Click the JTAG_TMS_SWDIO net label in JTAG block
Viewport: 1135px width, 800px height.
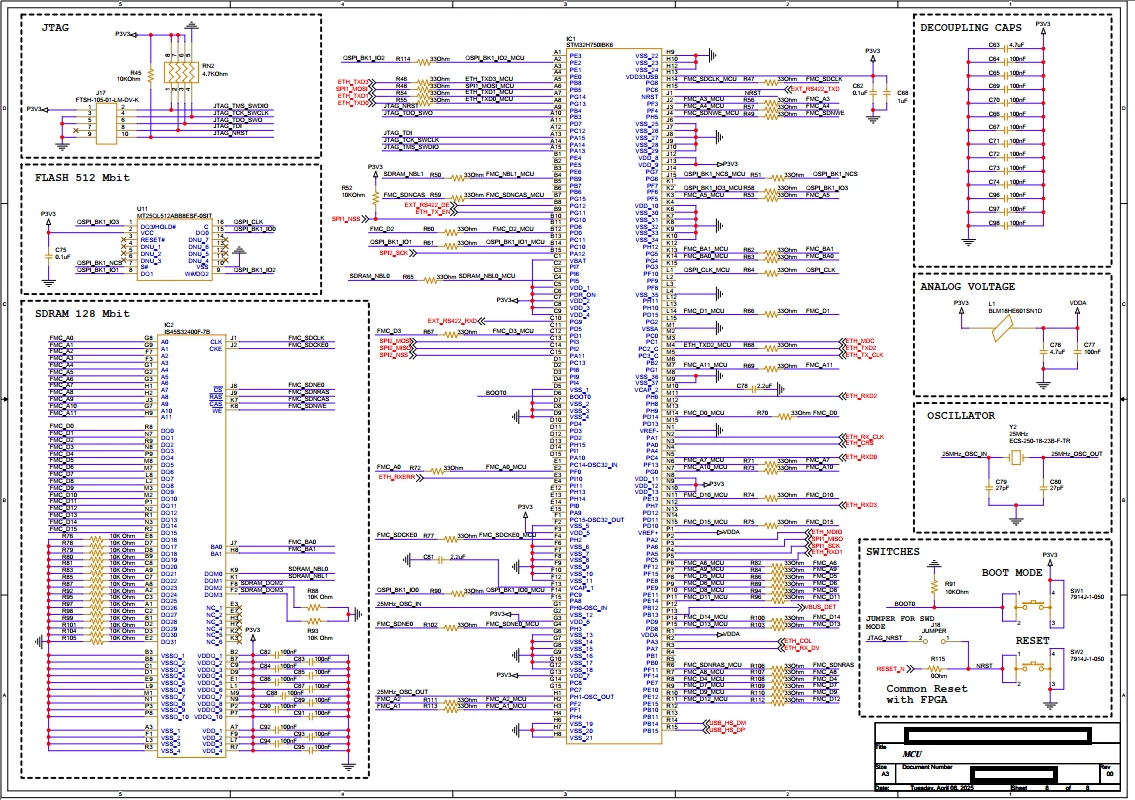240,106
